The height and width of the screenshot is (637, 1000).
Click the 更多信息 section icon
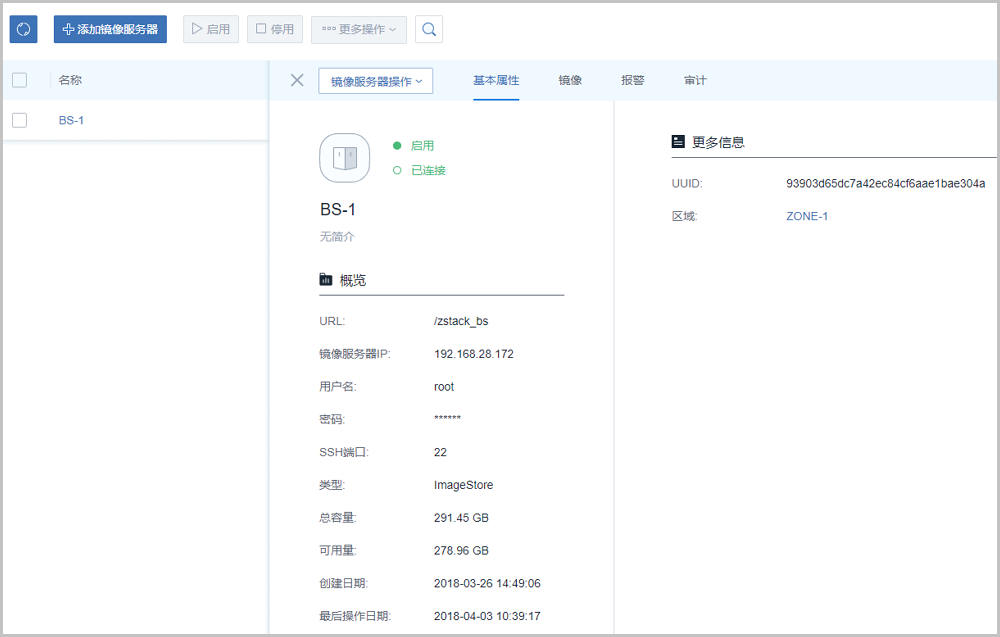coord(678,142)
